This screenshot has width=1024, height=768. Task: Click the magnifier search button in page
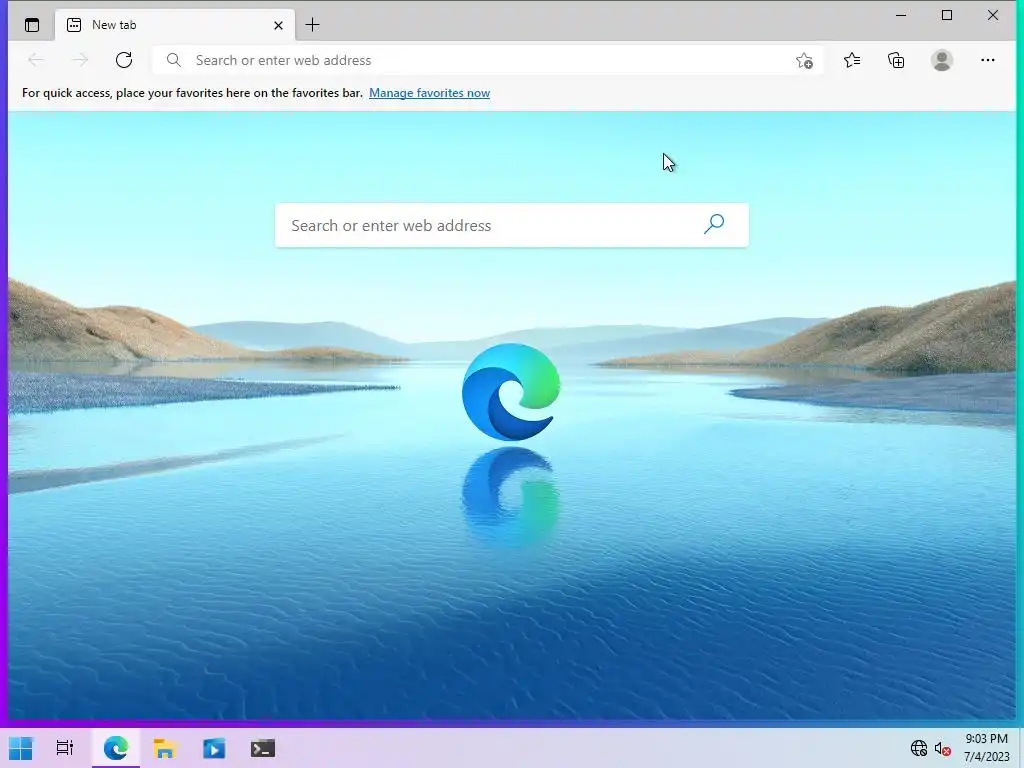[x=714, y=224]
